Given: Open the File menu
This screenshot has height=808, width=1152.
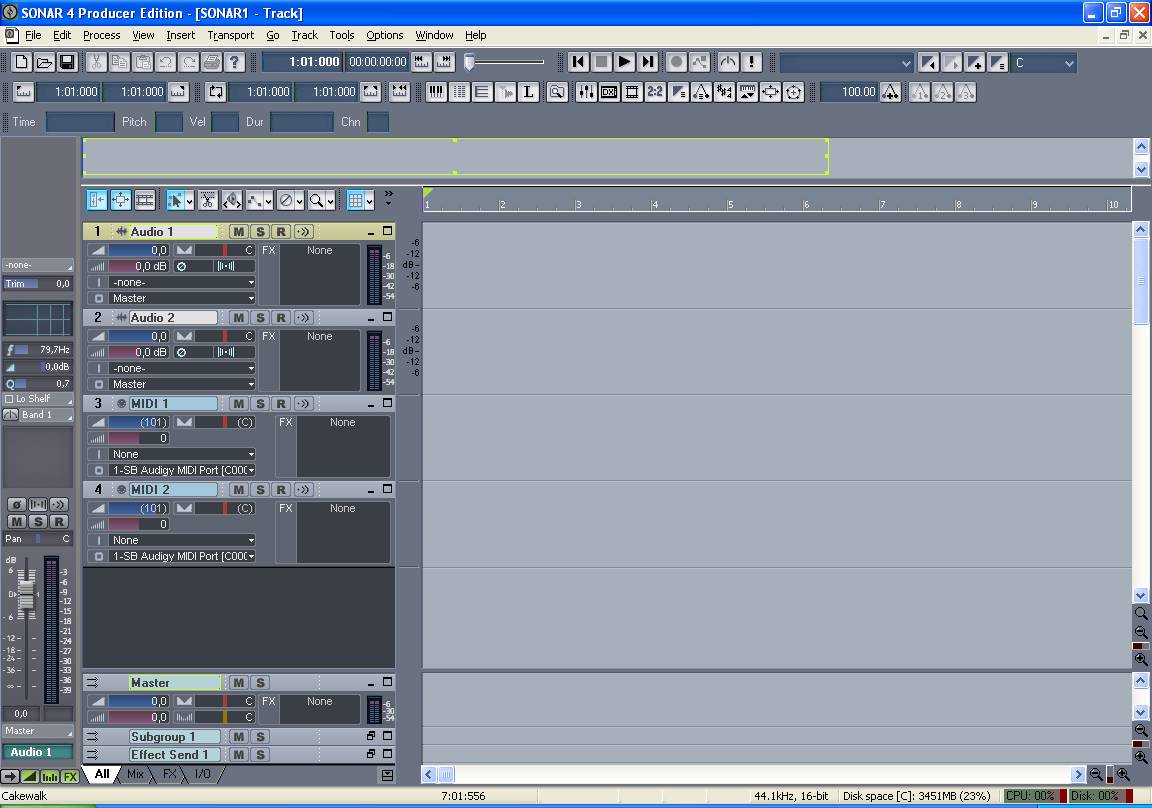Looking at the screenshot, I should point(33,35).
